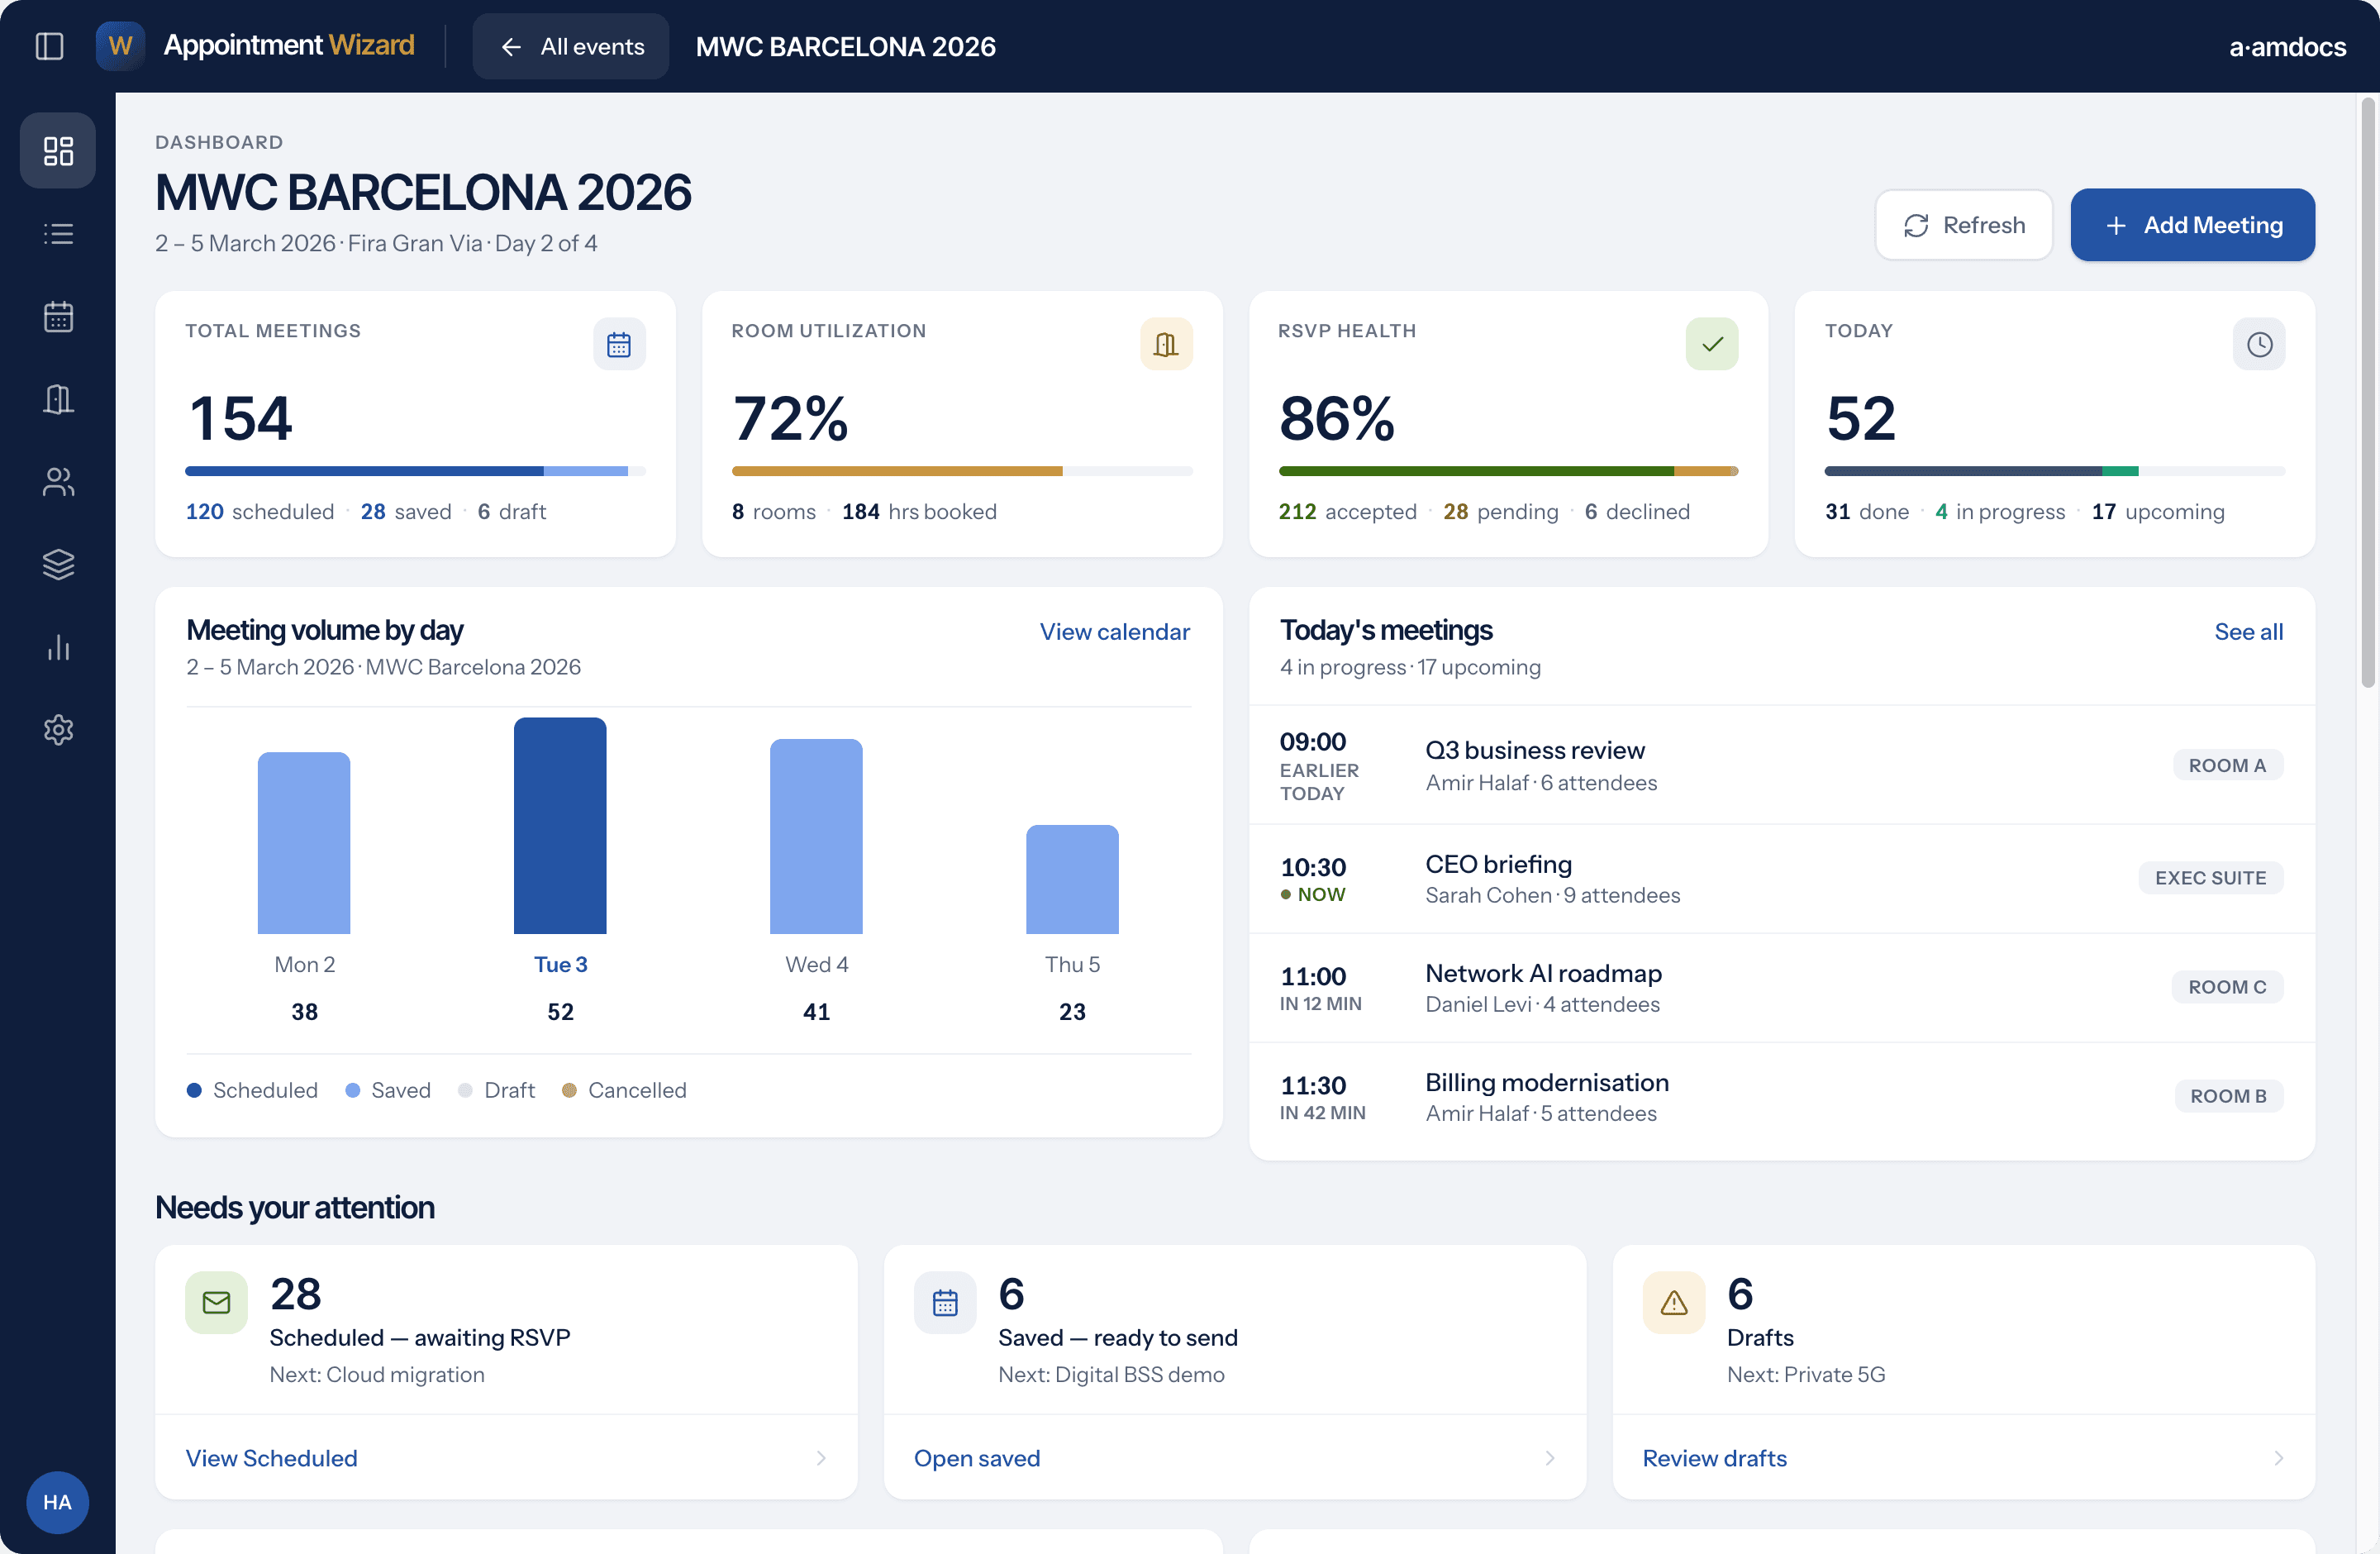Screen dimensions: 2380x1554
Task: Open the settings gear icon in sidebar
Action: 58,730
